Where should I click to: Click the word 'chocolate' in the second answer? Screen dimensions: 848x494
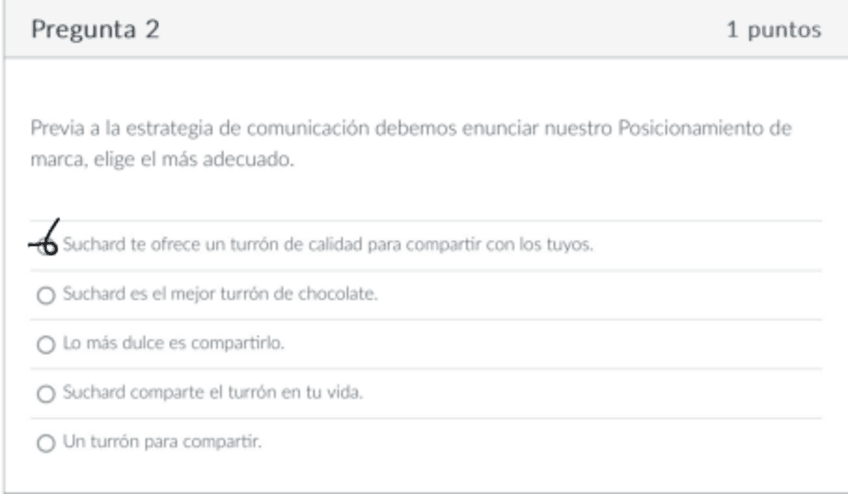tap(344, 295)
